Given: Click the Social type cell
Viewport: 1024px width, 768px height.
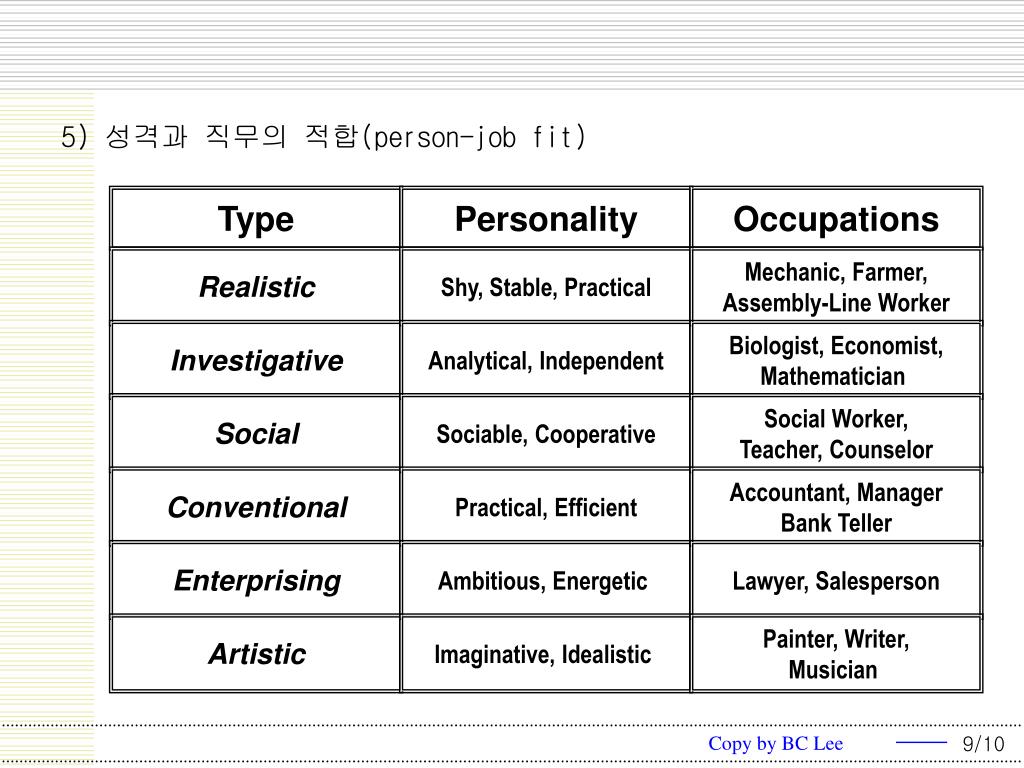Looking at the screenshot, I should coord(256,434).
